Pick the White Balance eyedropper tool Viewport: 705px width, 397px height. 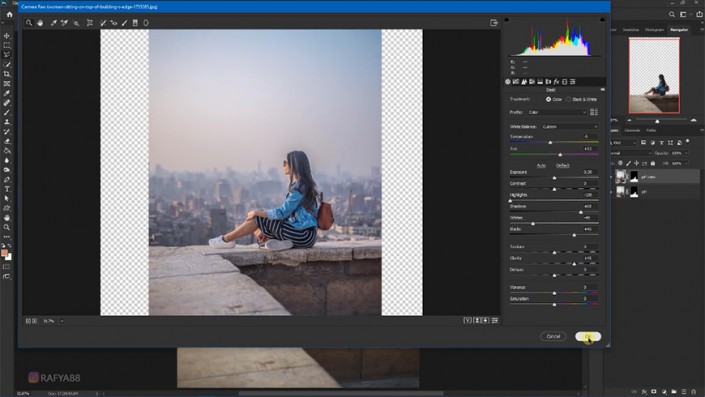pos(54,23)
